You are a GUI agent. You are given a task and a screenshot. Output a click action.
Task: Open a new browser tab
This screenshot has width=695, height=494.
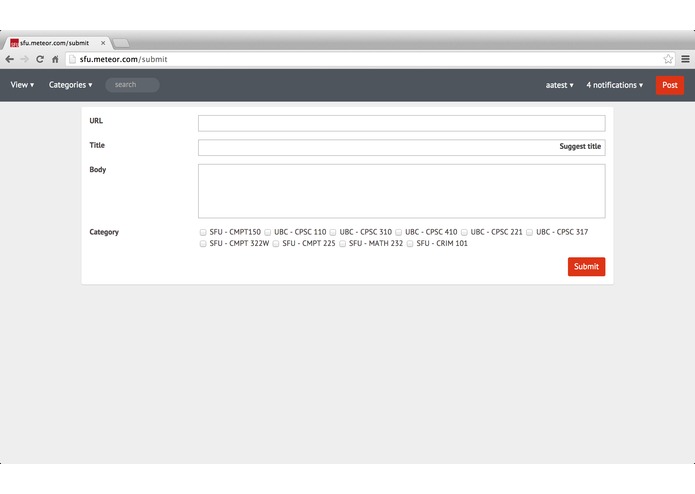click(x=121, y=43)
